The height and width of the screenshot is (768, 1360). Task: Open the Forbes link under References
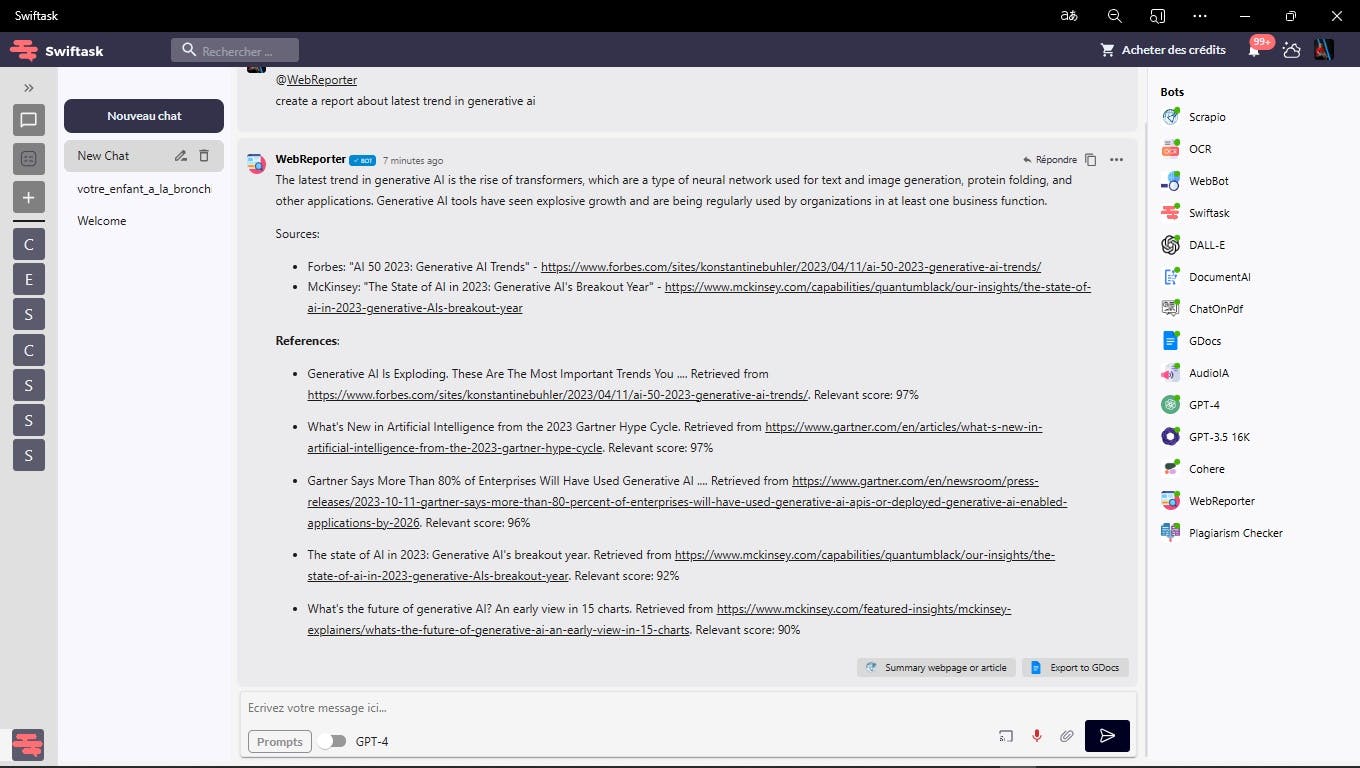click(x=558, y=395)
